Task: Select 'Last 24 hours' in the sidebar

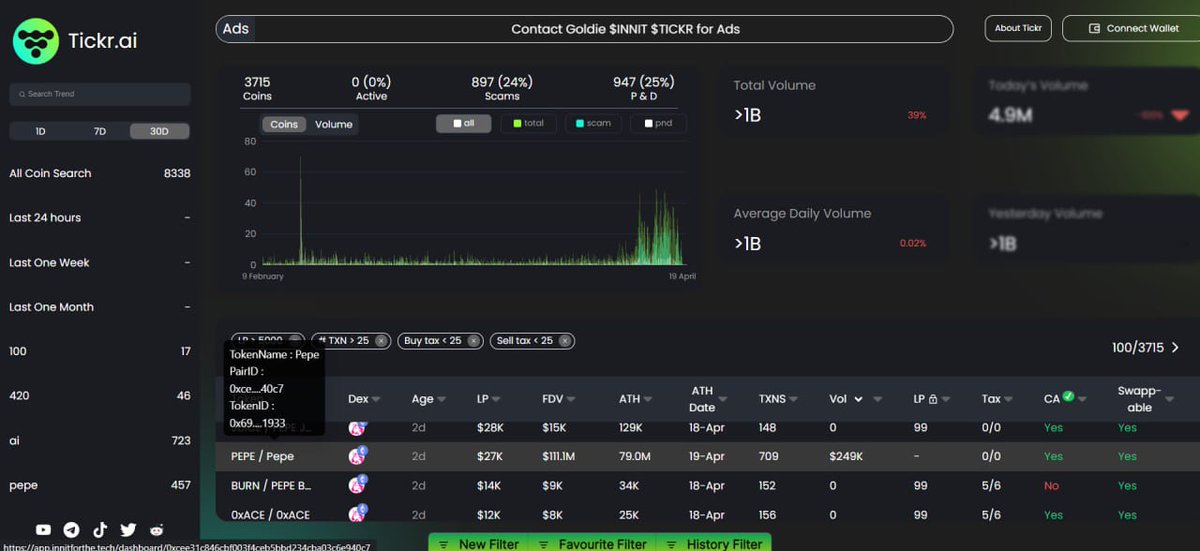Action: click(x=100, y=217)
